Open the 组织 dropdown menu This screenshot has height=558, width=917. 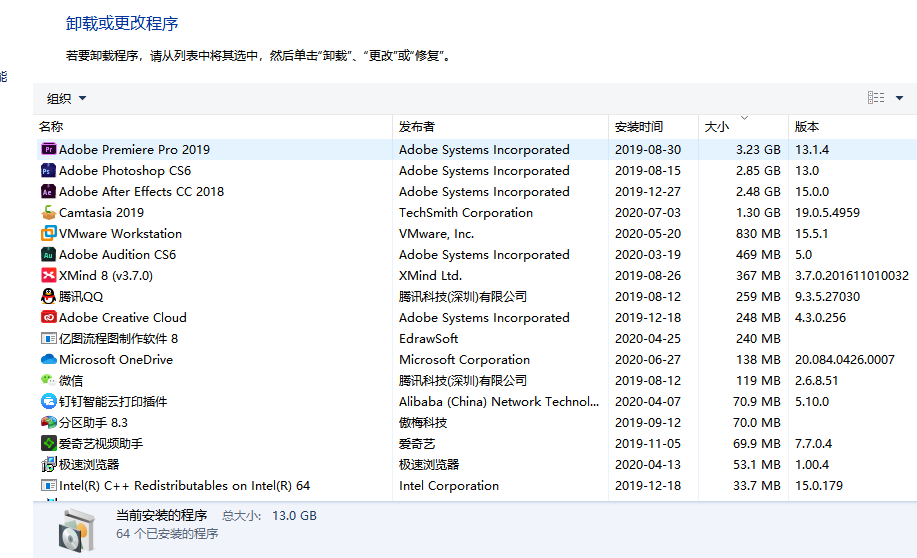point(66,98)
